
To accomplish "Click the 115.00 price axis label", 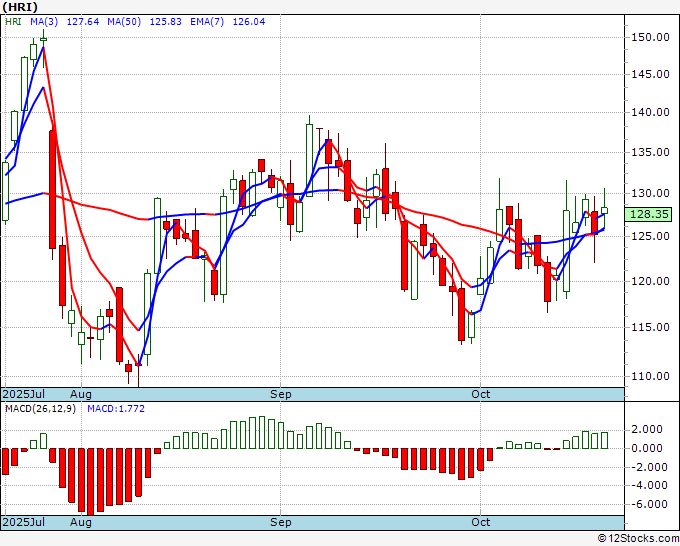I will click(x=650, y=327).
